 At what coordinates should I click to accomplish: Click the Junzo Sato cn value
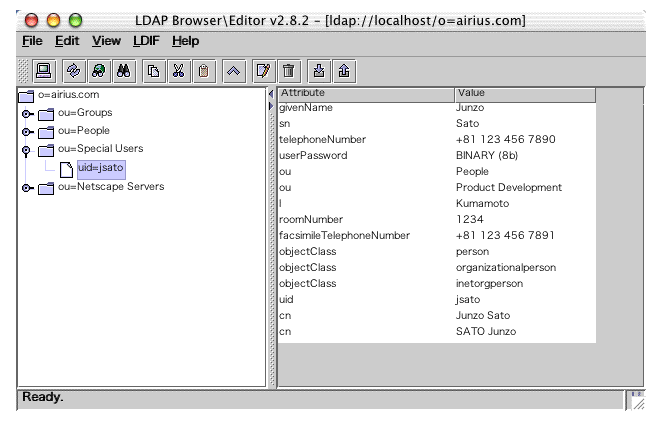[483, 316]
